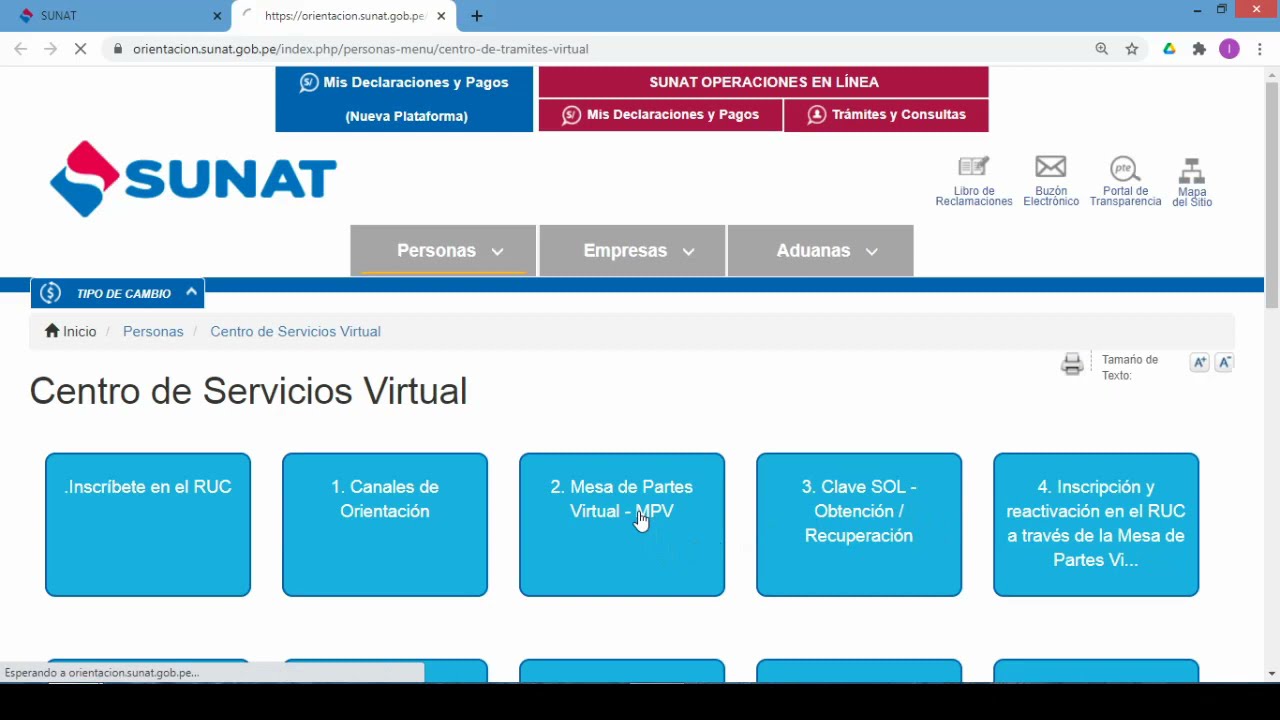Increase text size with A+ button
Screen dimensions: 1280x720
[x=1200, y=363]
